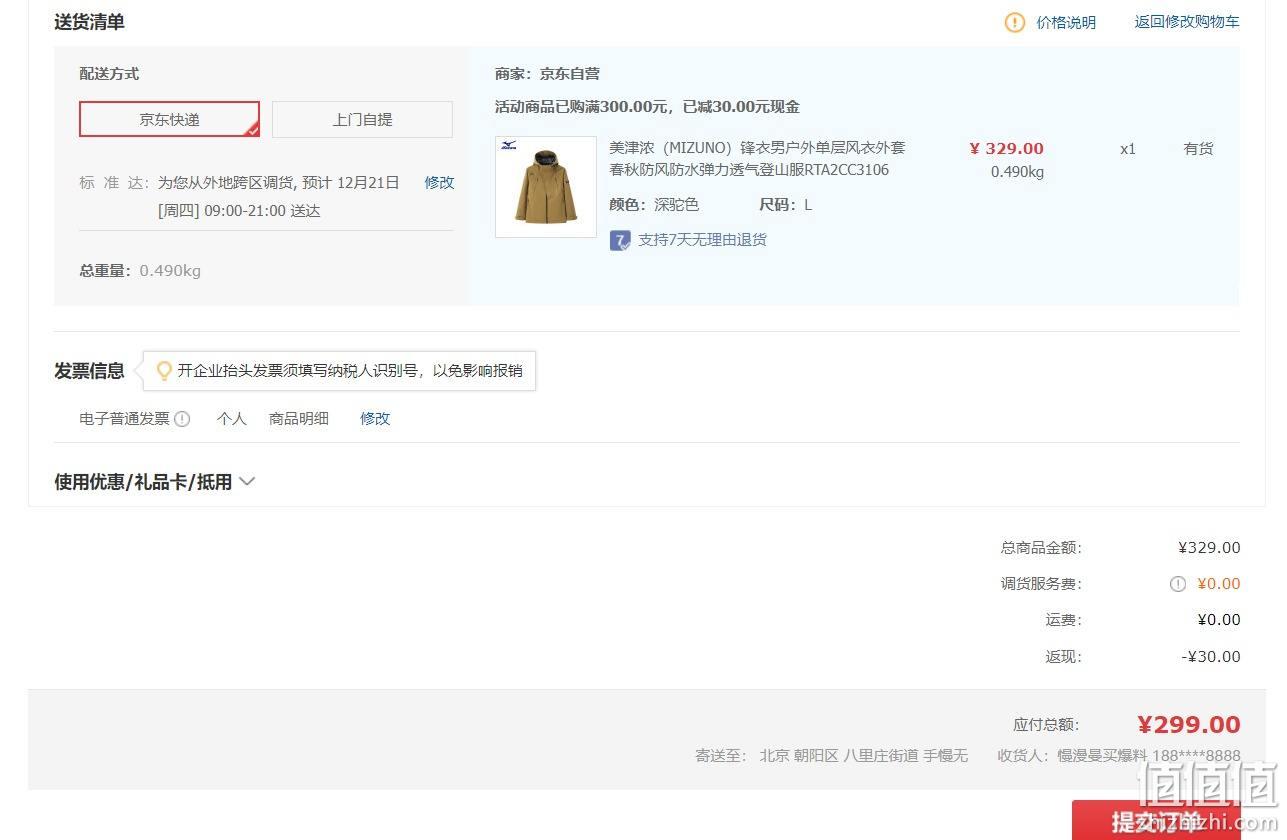Expand 使用优惠/礼品卡/抵用 section chevron
1287x840 pixels.
(x=247, y=482)
